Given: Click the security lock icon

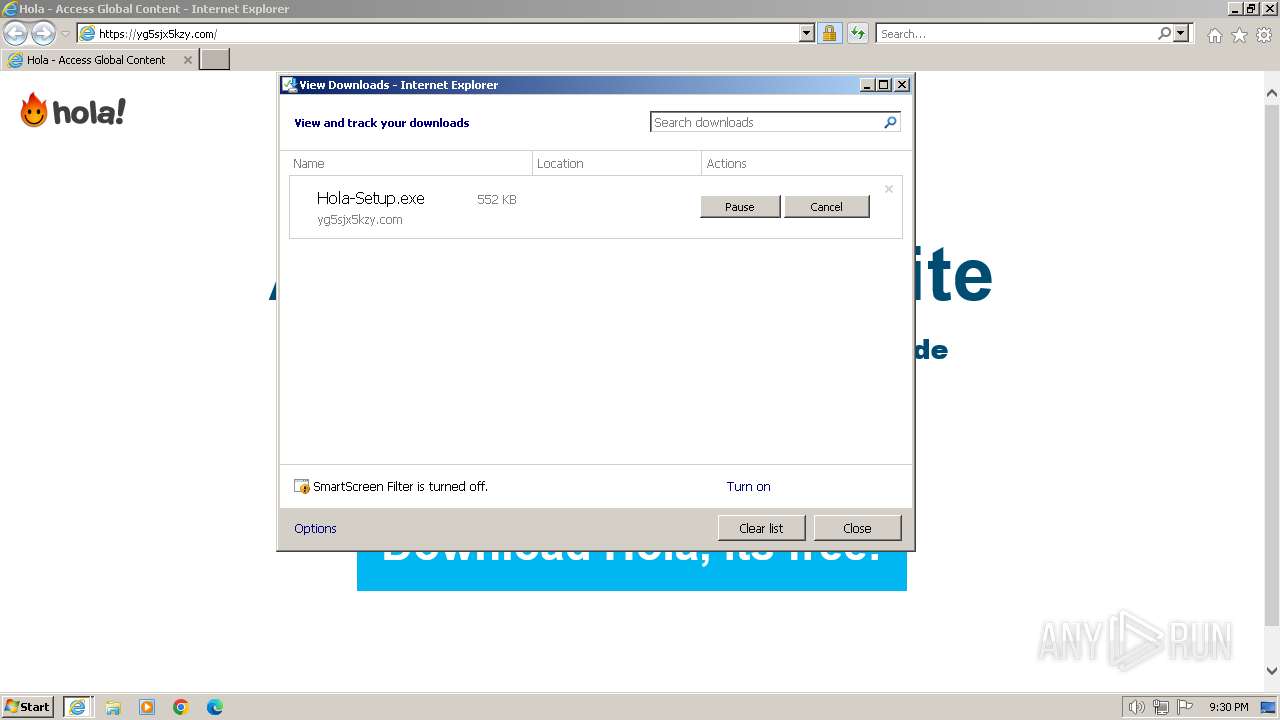Looking at the screenshot, I should tap(829, 33).
